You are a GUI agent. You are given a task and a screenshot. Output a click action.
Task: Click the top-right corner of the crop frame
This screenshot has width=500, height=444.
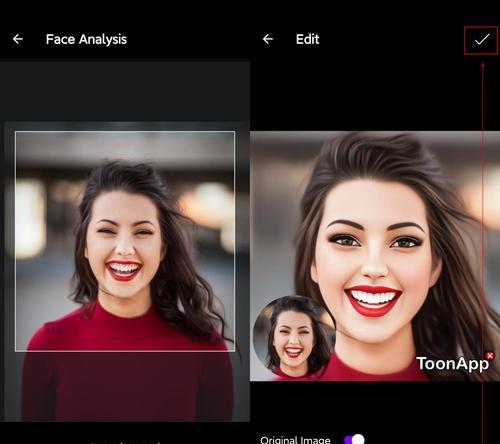tap(235, 132)
